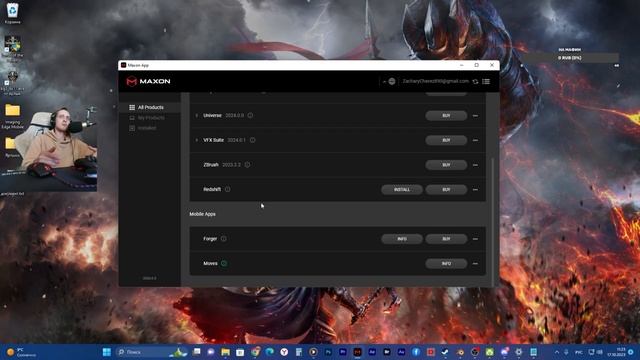Open the Recycle Bin desktop icon
This screenshot has height=360, width=640.
pyautogui.click(x=13, y=13)
